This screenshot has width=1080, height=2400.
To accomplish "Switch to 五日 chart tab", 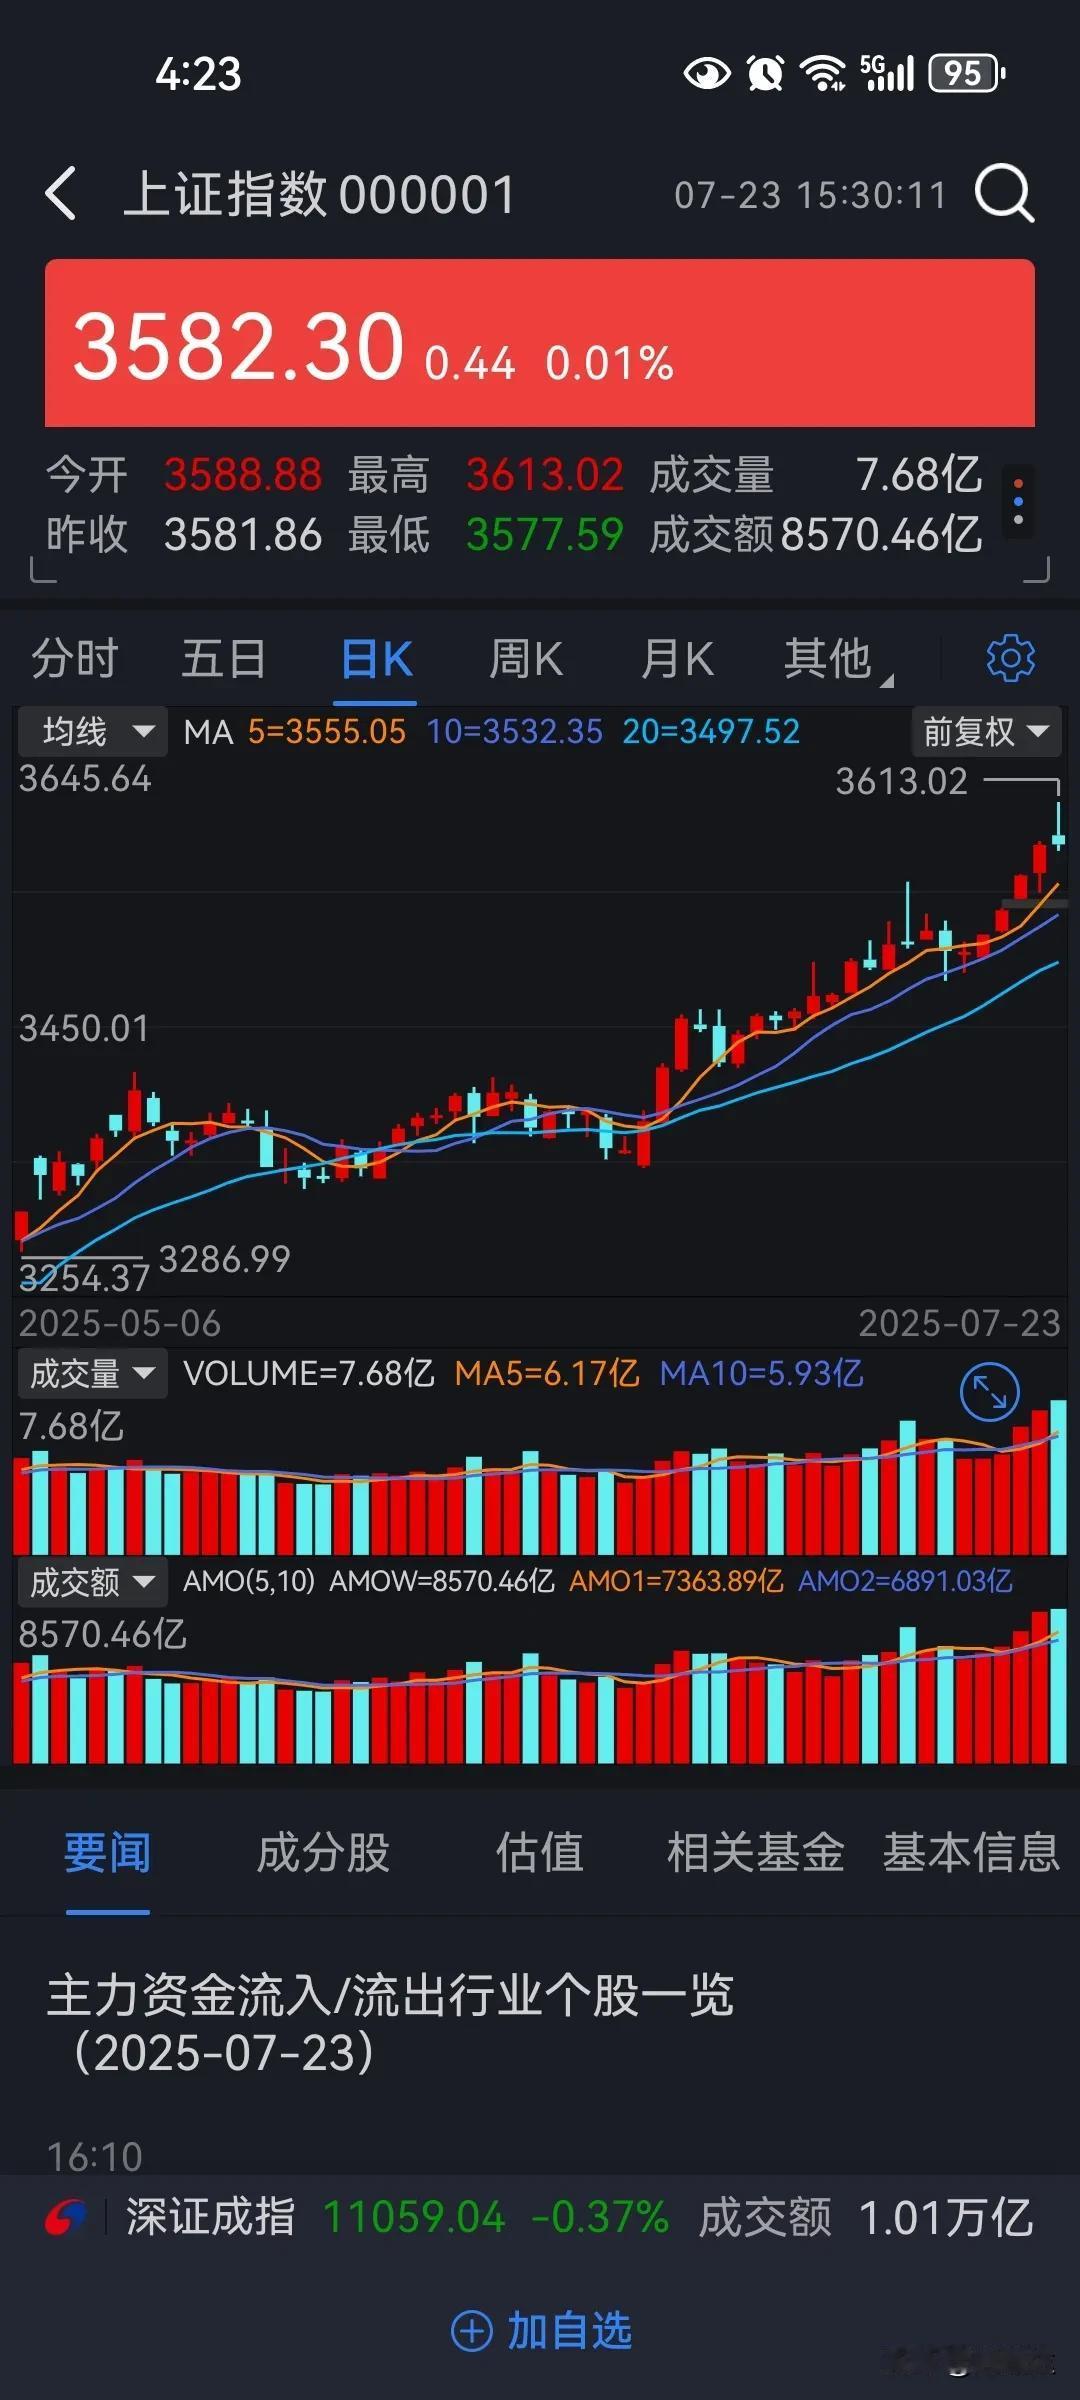I will click(224, 659).
